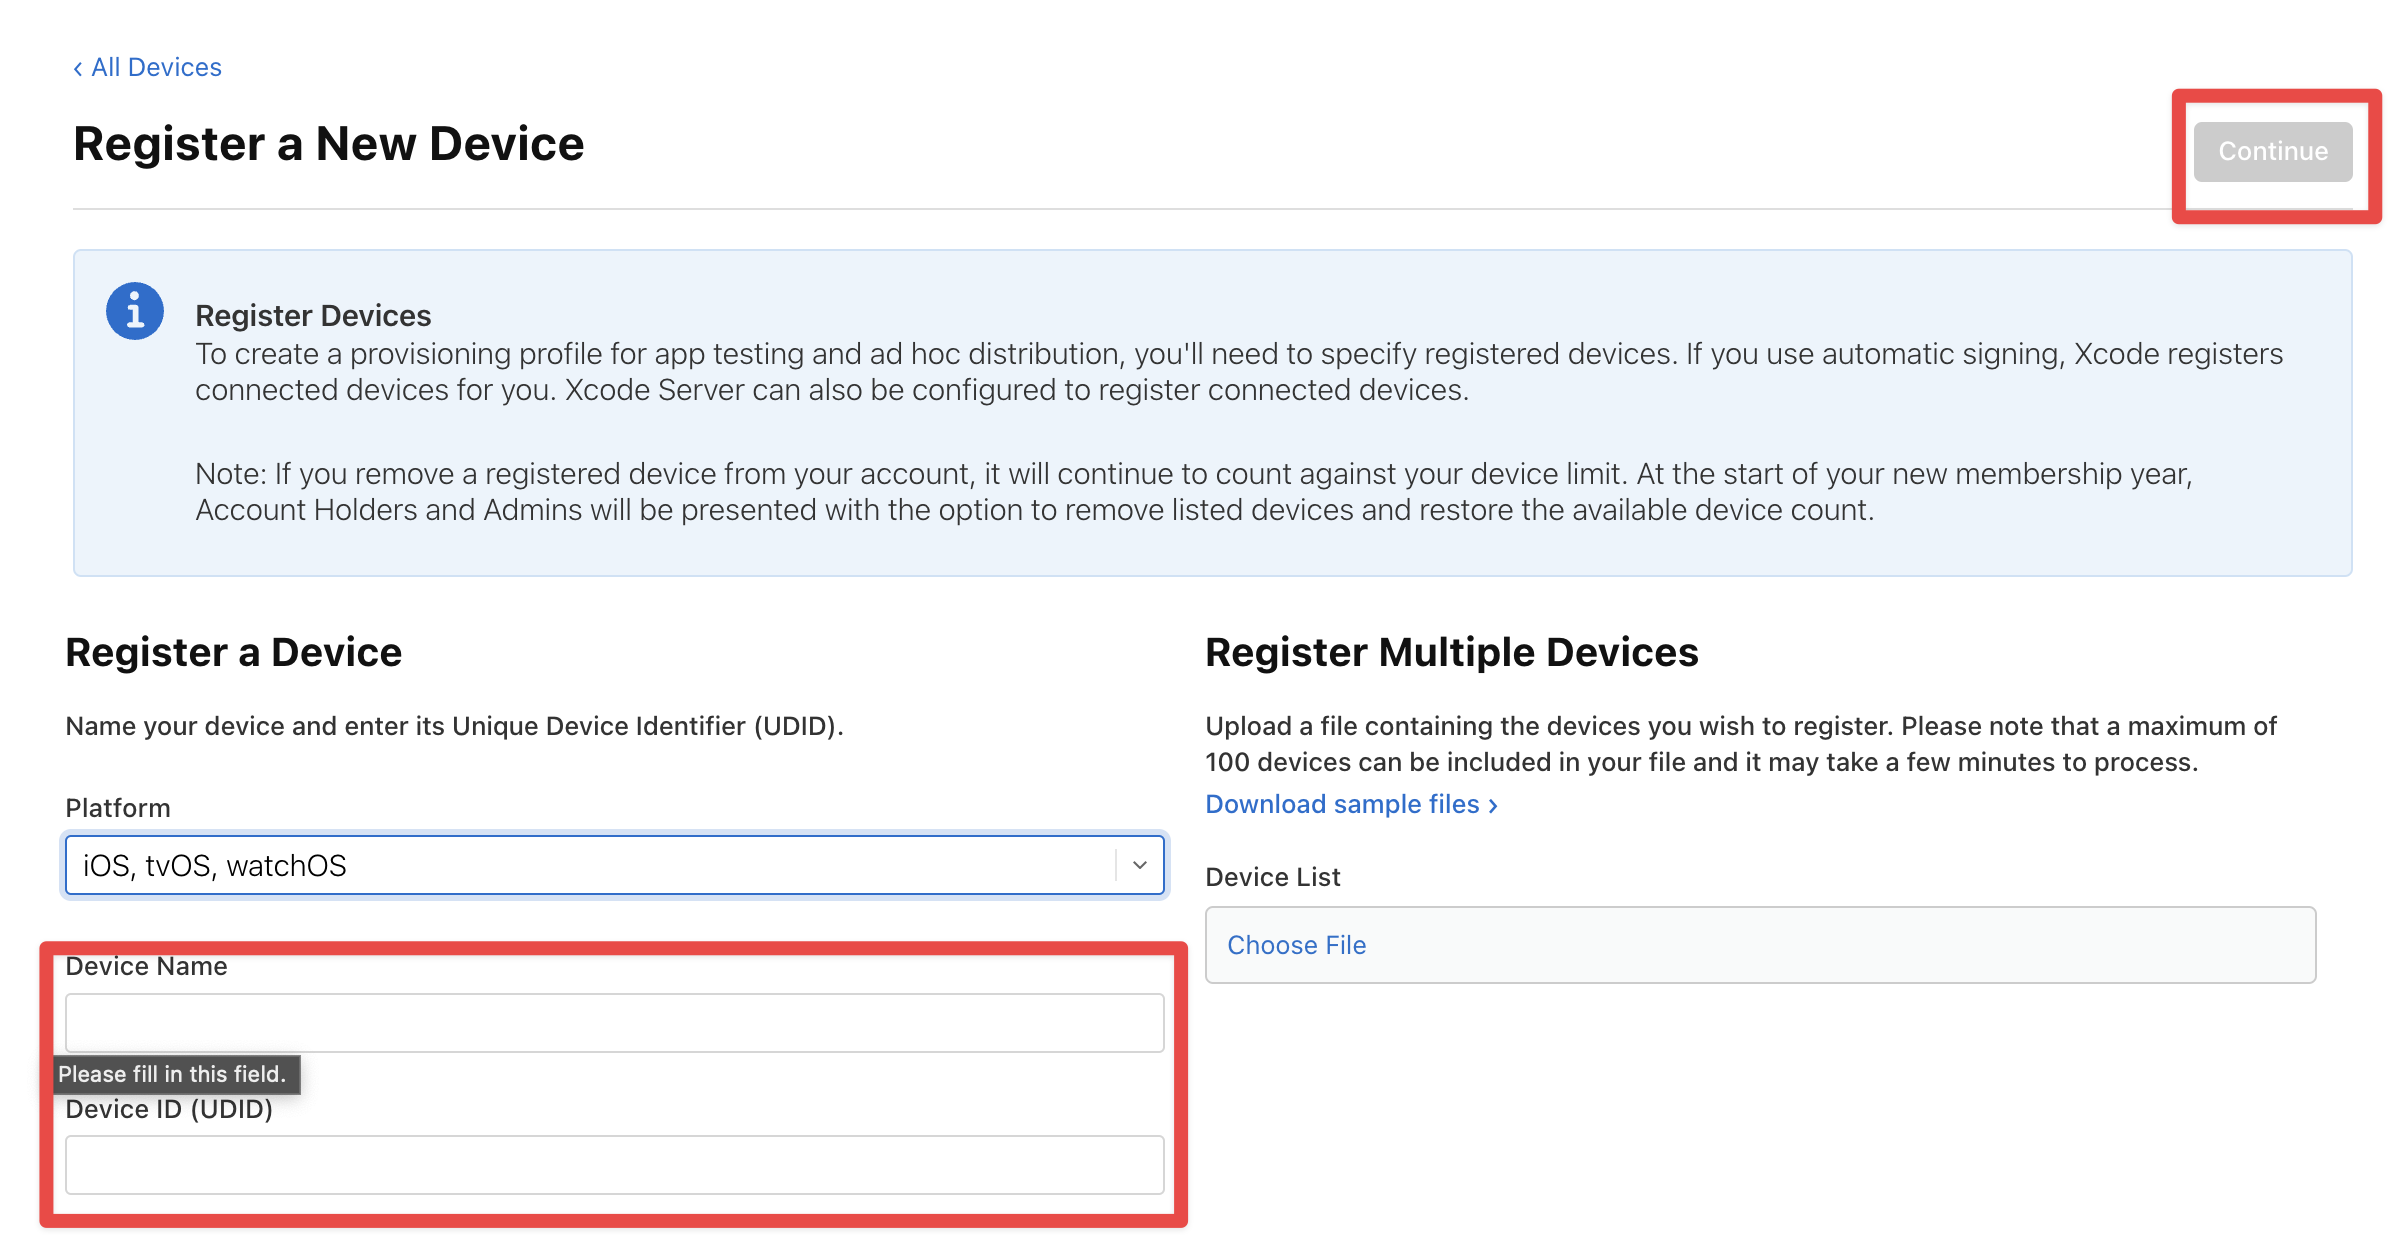Viewport: 2408px width, 1252px height.
Task: Expand the iOS, tvOS, watchOS platform selector
Action: [614, 866]
